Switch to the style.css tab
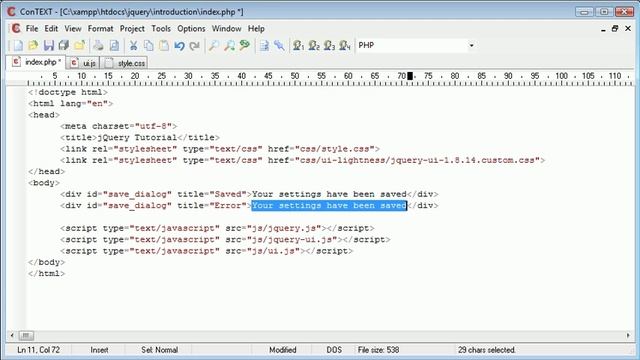The width and height of the screenshot is (640, 360). pos(125,63)
